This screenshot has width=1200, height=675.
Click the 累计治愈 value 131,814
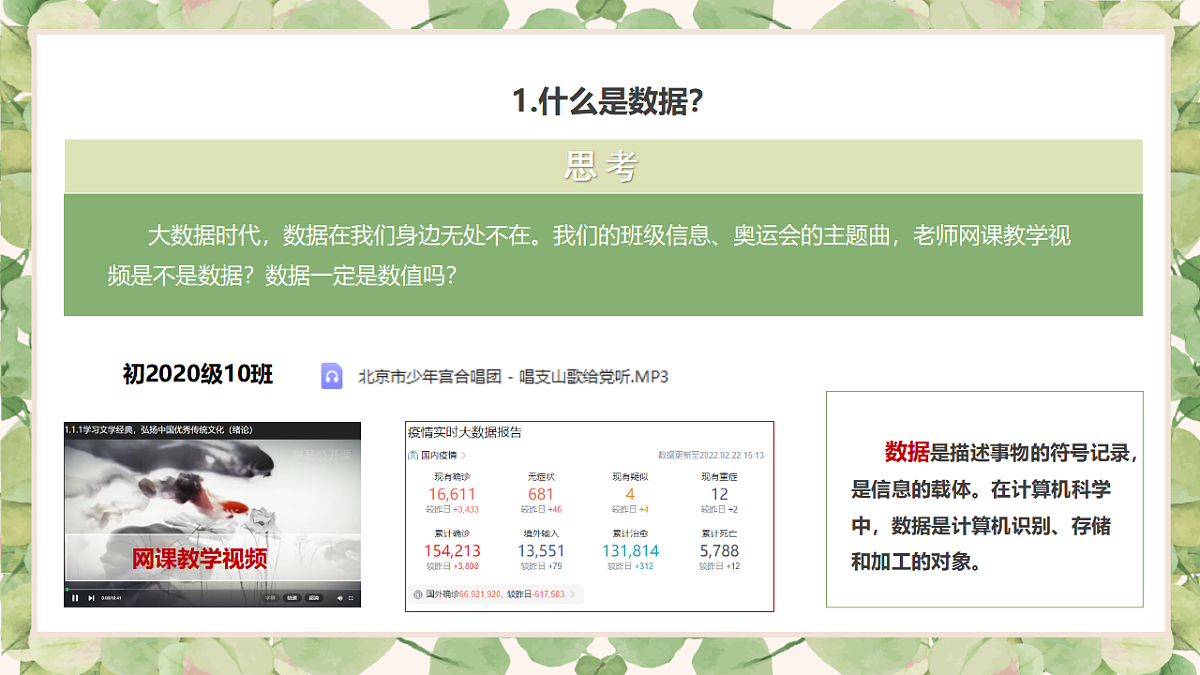[x=630, y=551]
